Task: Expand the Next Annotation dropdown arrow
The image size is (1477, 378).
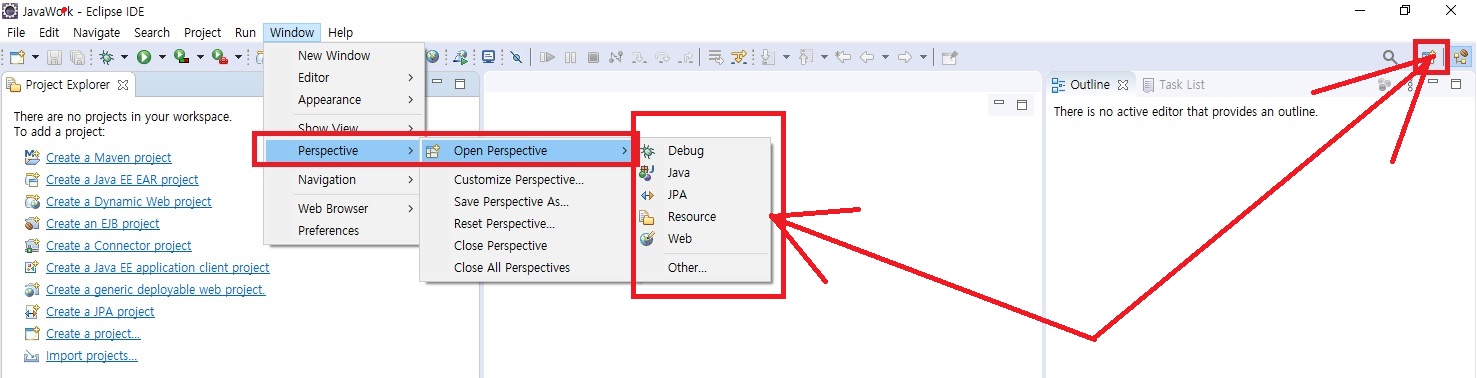Action: coord(786,57)
